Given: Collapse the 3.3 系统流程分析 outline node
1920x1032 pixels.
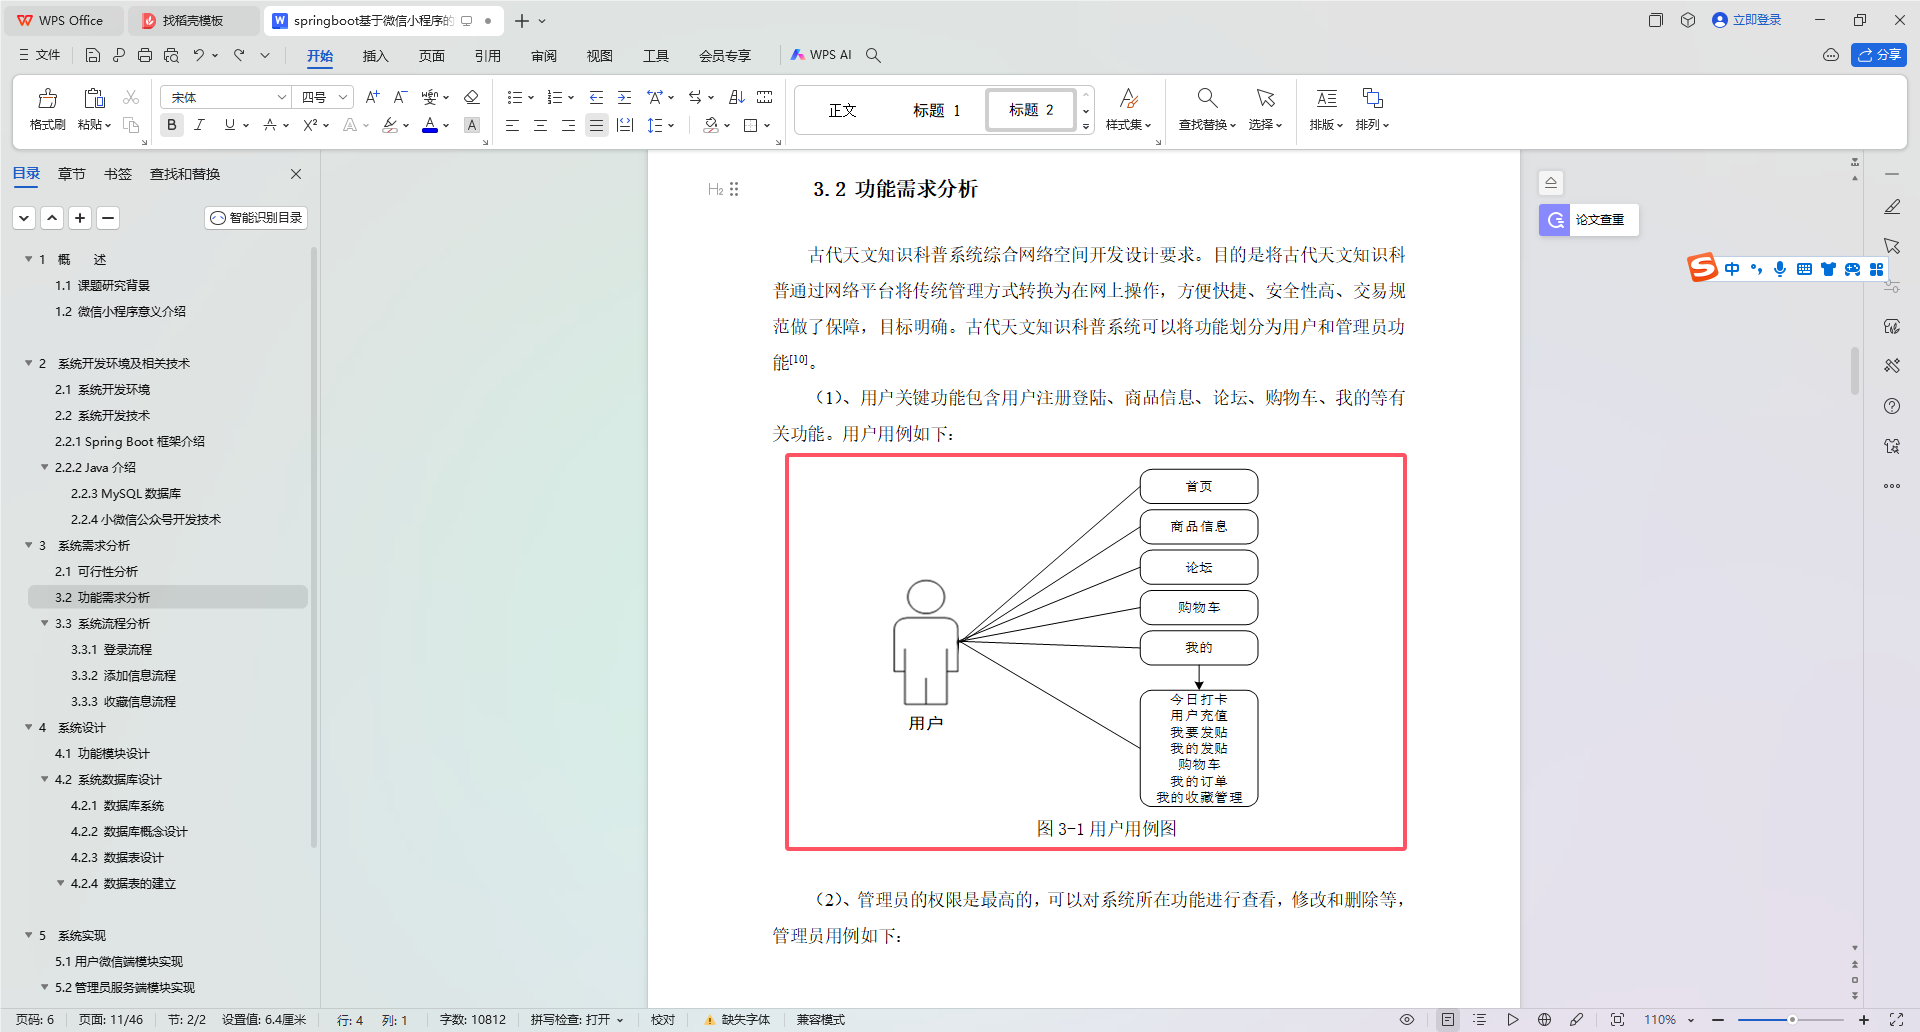Looking at the screenshot, I should click(45, 623).
